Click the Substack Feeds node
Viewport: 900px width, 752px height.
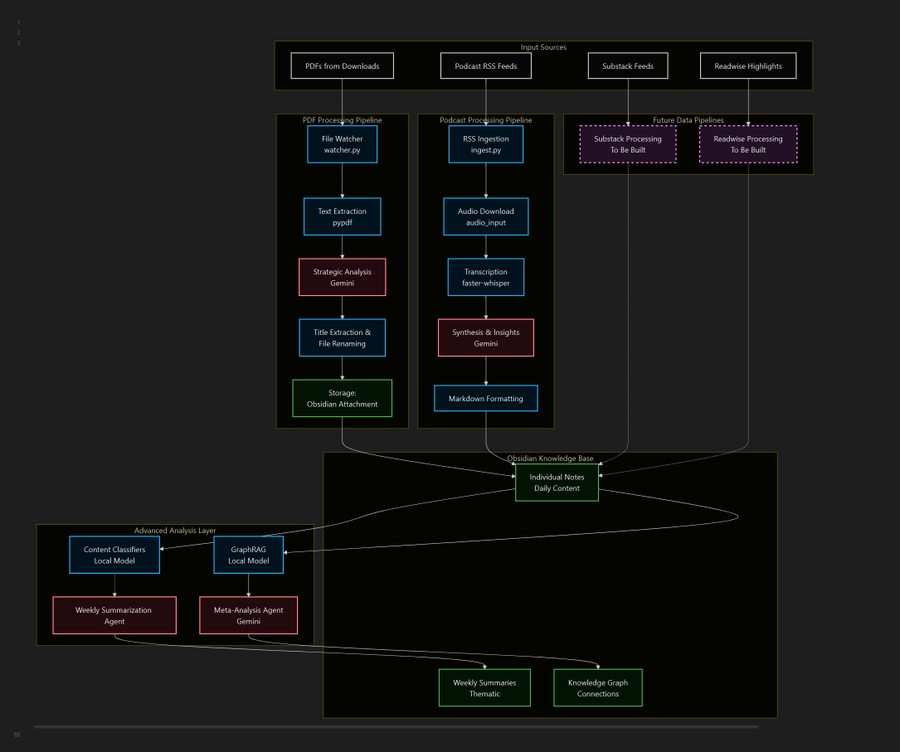point(628,66)
